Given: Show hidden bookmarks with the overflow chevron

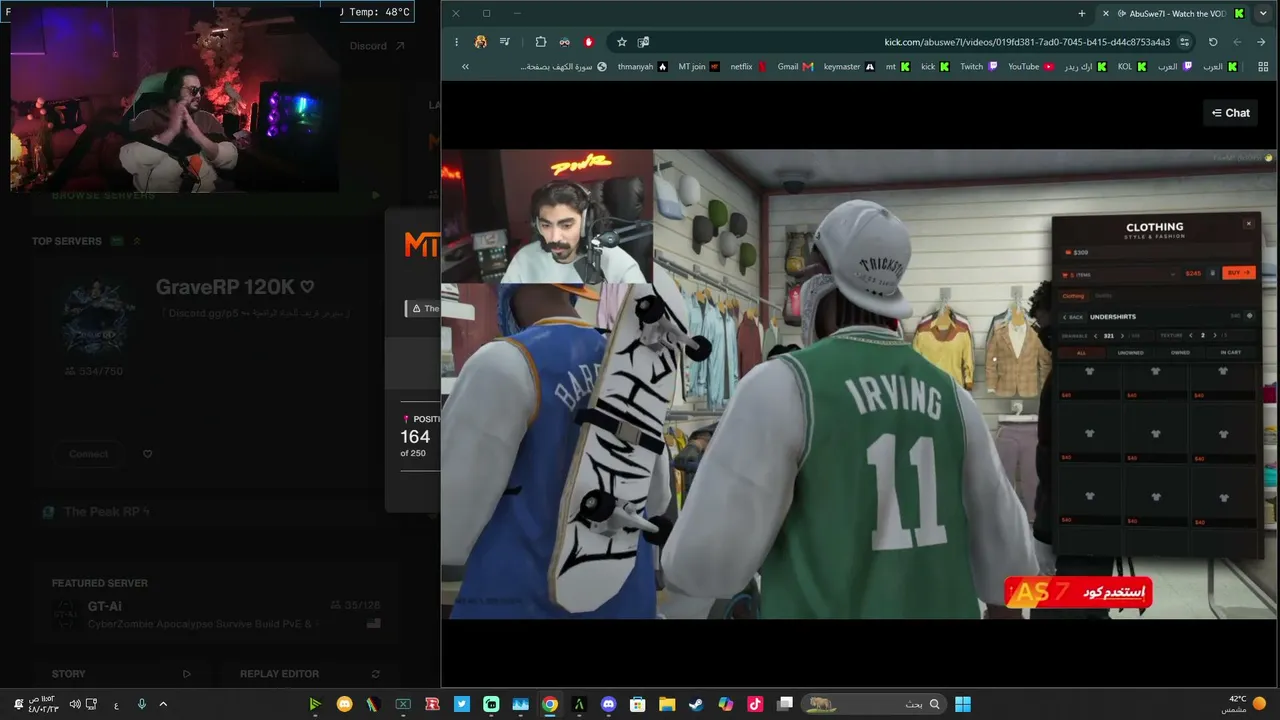Looking at the screenshot, I should 465,67.
